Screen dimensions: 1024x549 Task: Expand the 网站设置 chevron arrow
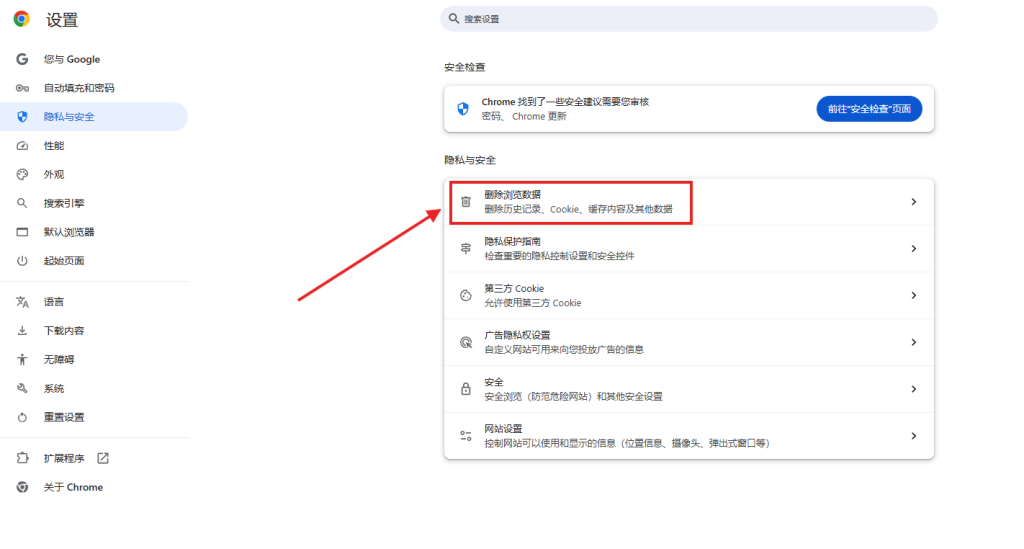[913, 436]
